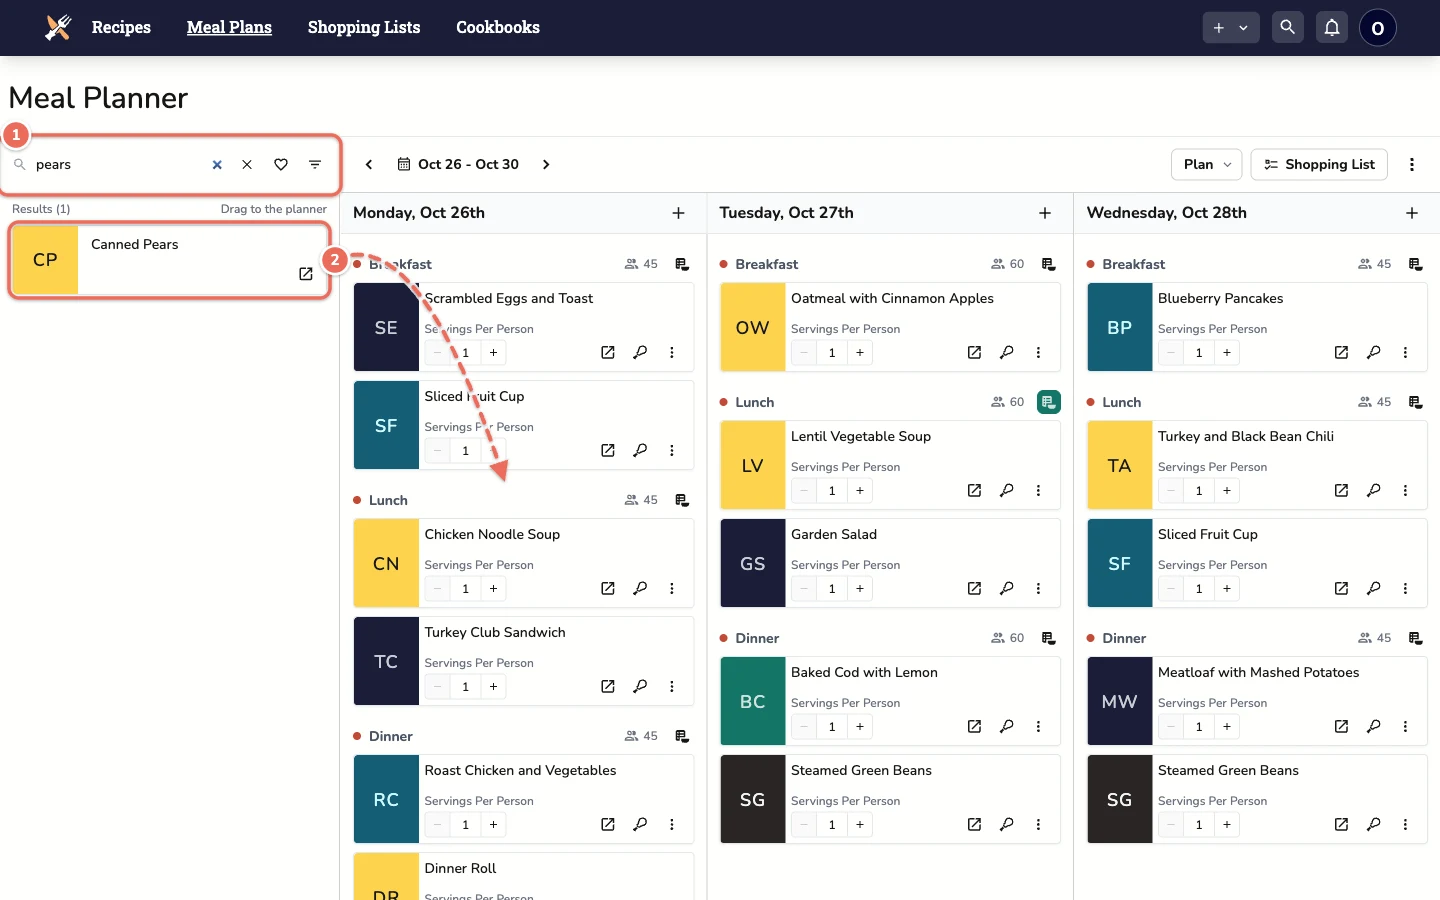Open options menu for Blueberry Pancakes
1440x900 pixels.
[1405, 352]
